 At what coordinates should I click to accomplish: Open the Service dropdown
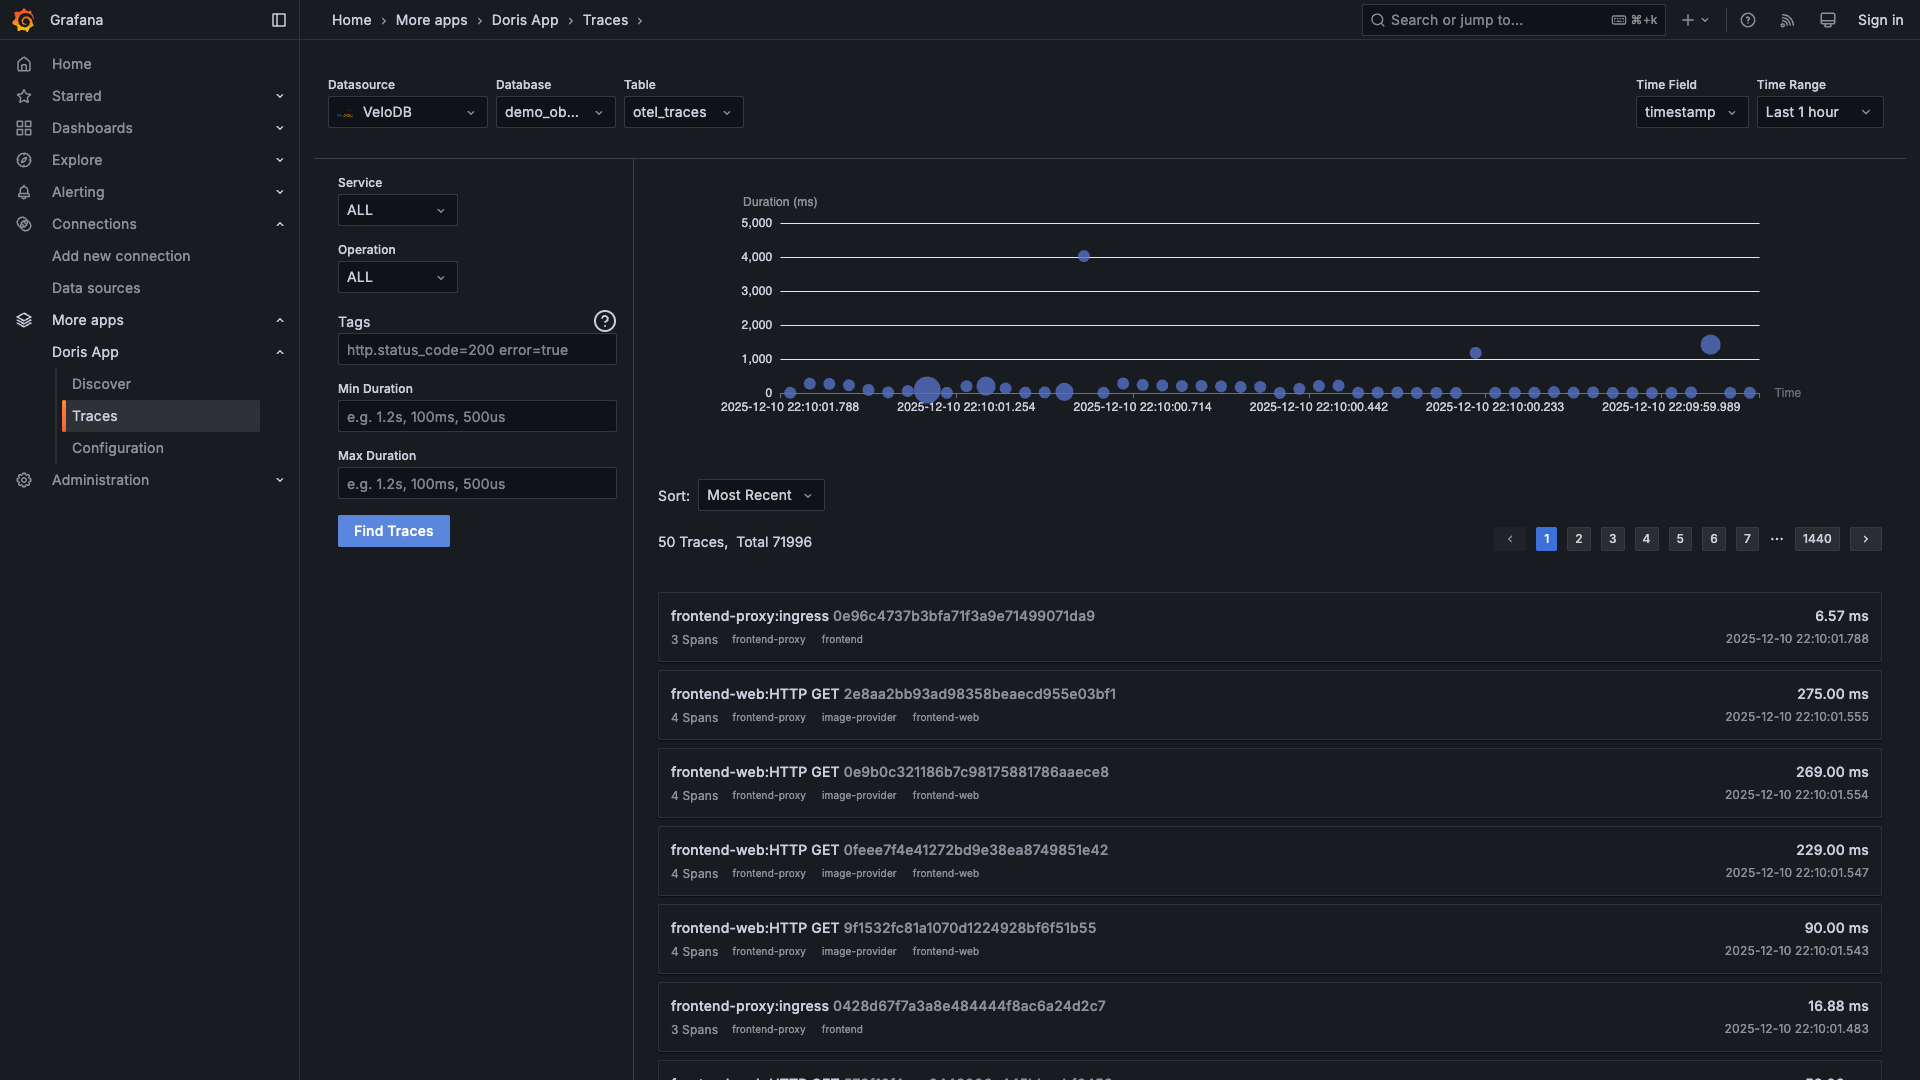pyautogui.click(x=396, y=210)
